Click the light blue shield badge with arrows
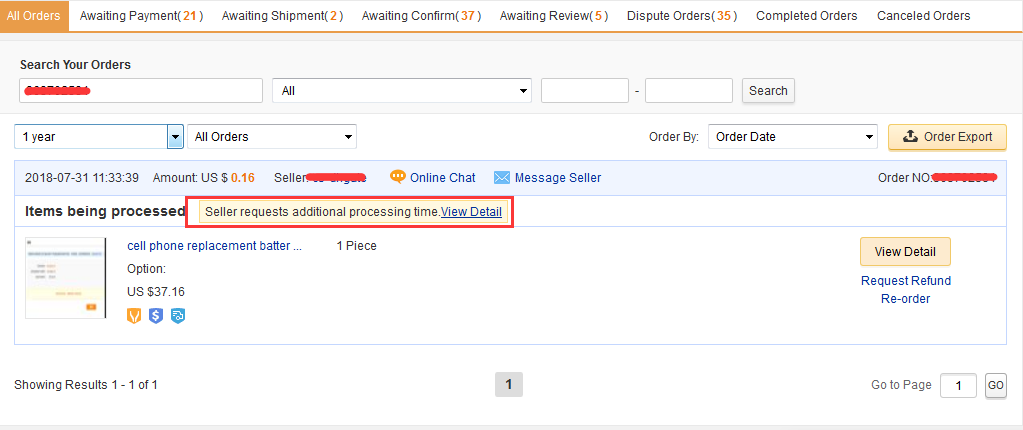Image resolution: width=1023 pixels, height=430 pixels. (x=177, y=316)
